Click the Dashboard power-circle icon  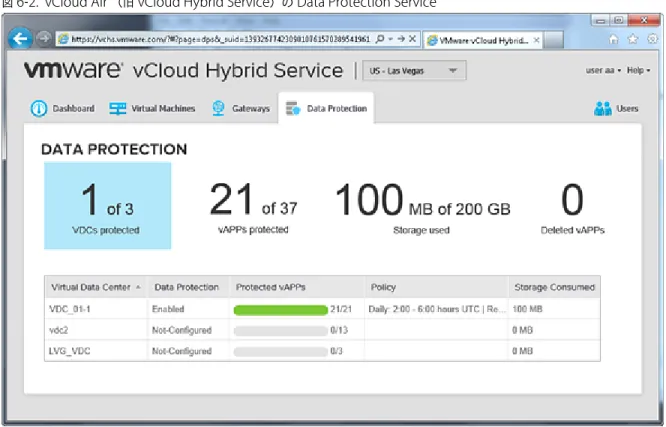point(39,109)
